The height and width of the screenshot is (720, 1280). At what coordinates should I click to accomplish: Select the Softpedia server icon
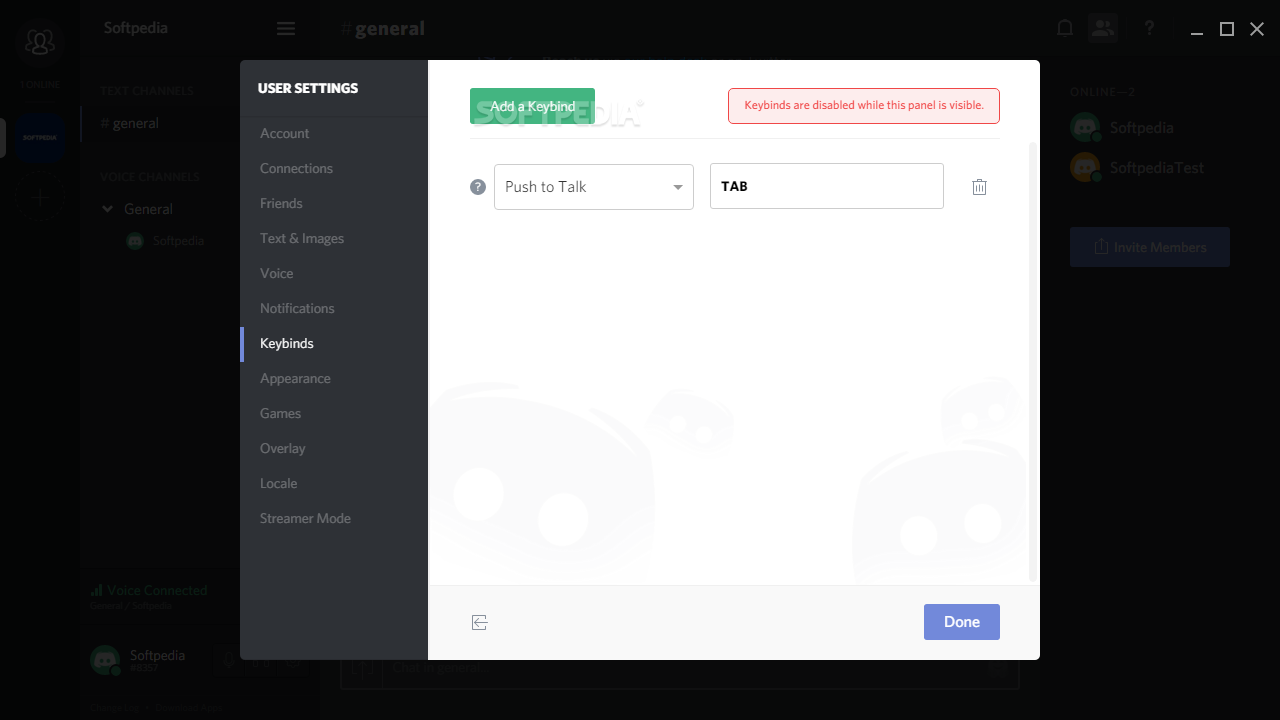(40, 137)
